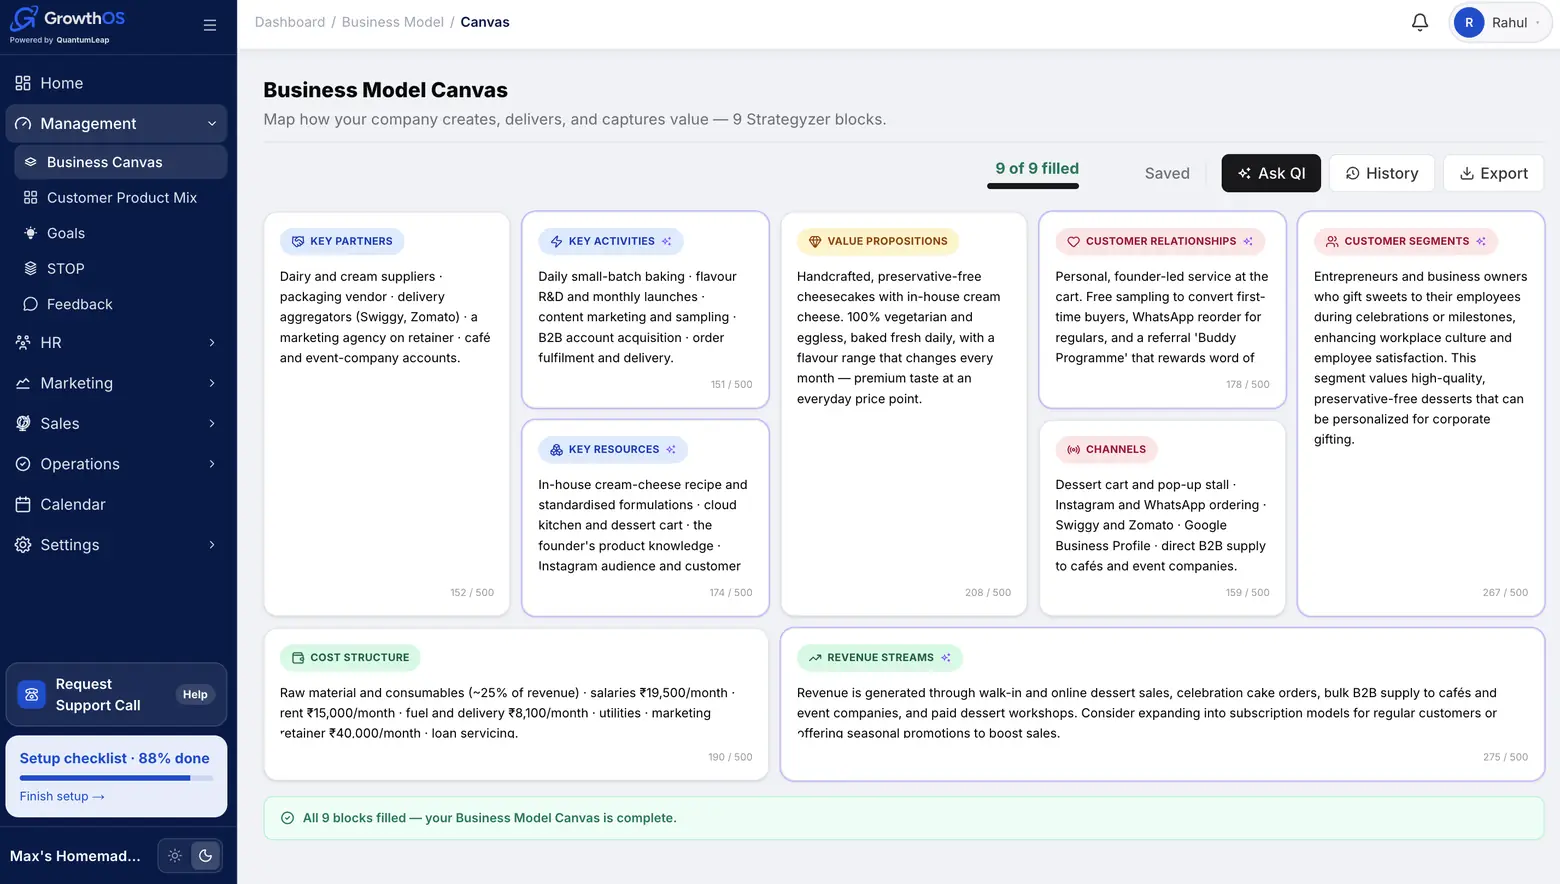This screenshot has width=1560, height=884.
Task: Click the support call icon in the sidebar
Action: tap(32, 694)
